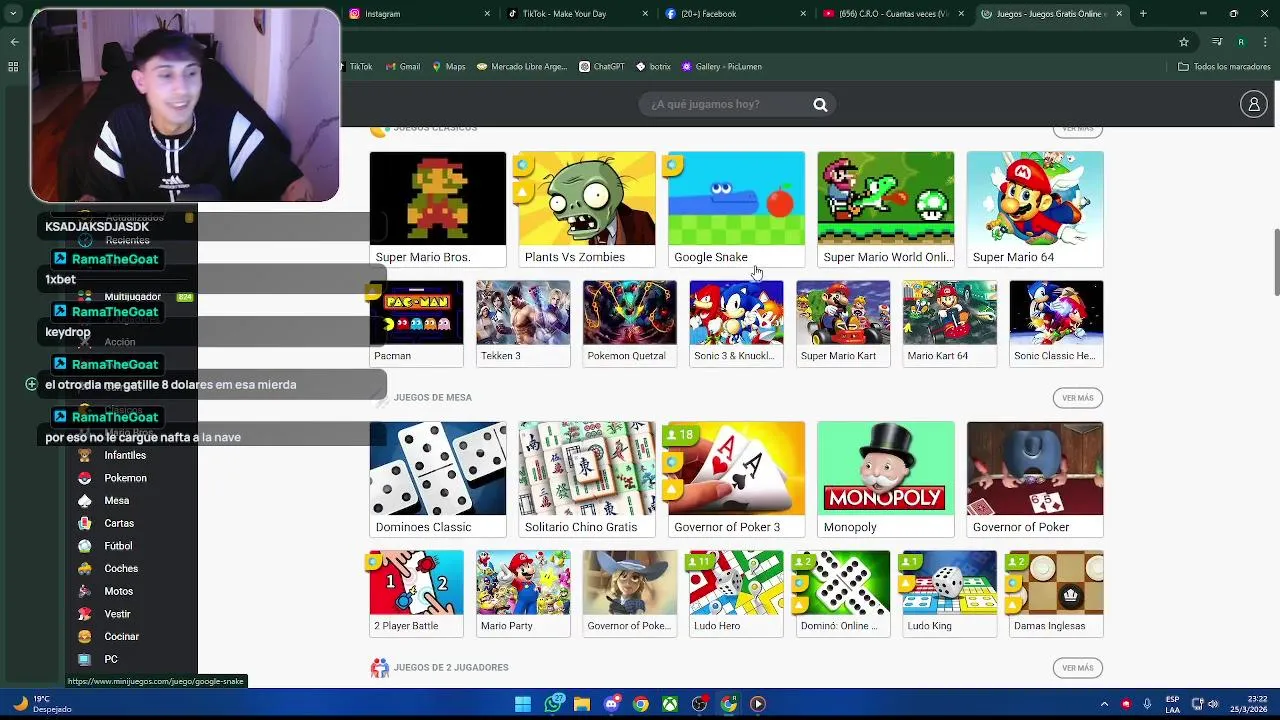This screenshot has width=1280, height=720.
Task: Open the Mario Kart 64 game
Action: click(x=950, y=323)
